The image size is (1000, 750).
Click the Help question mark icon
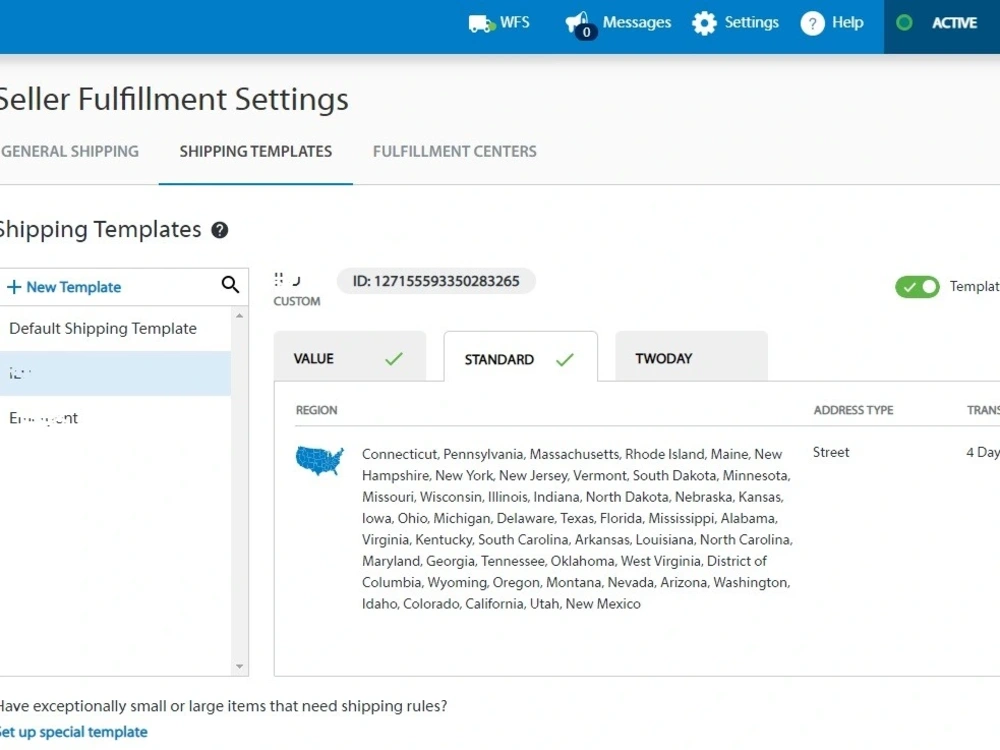pos(812,24)
